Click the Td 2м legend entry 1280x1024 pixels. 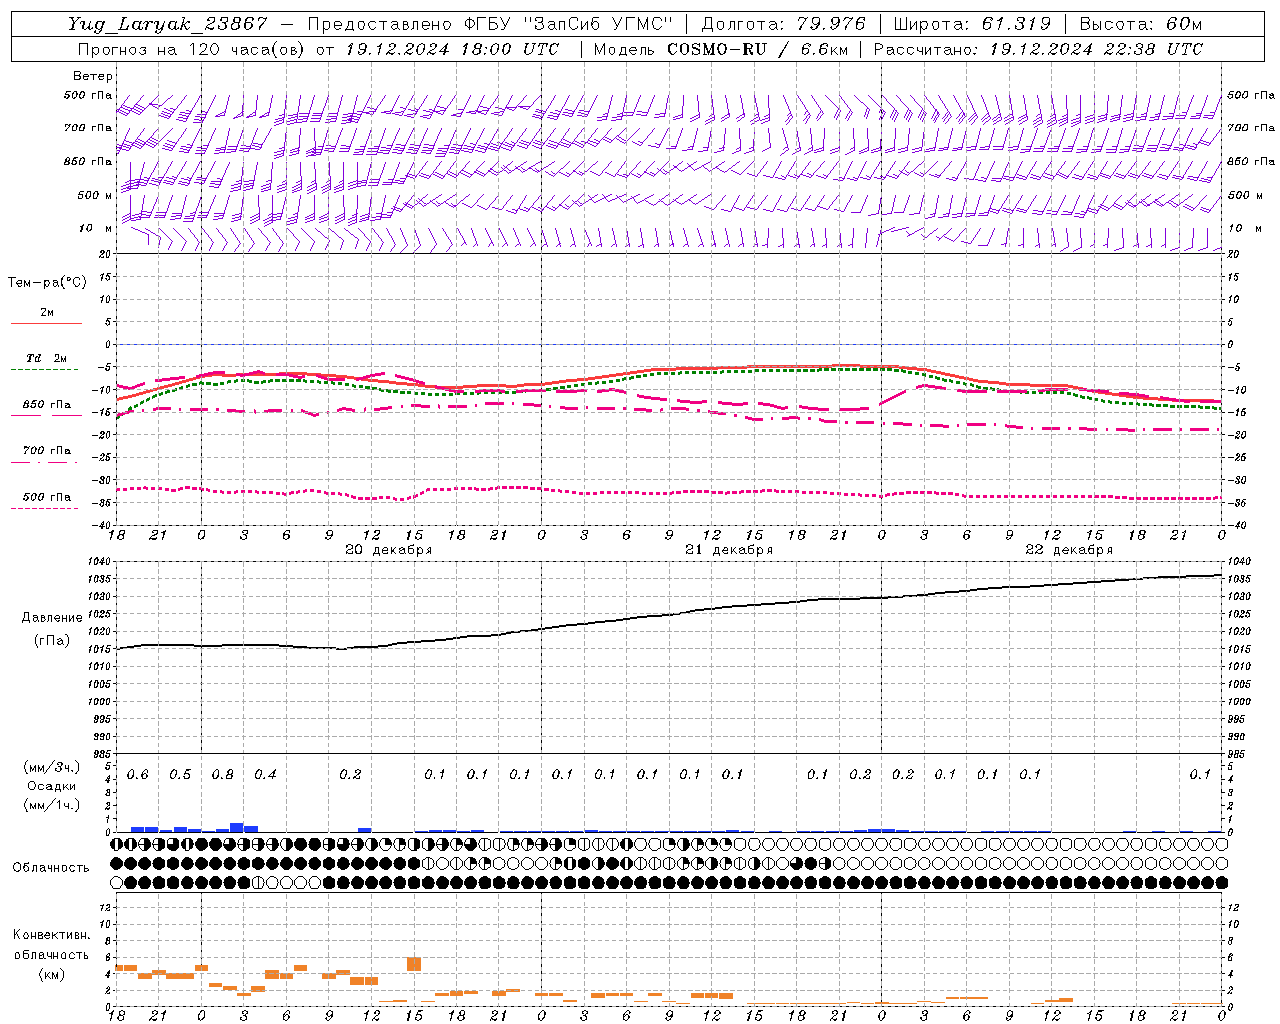[47, 358]
